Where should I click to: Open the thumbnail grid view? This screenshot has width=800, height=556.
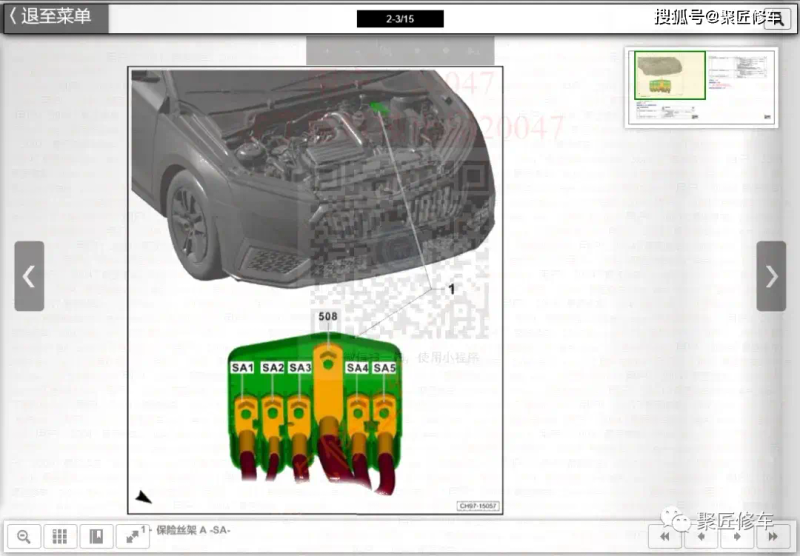59,536
